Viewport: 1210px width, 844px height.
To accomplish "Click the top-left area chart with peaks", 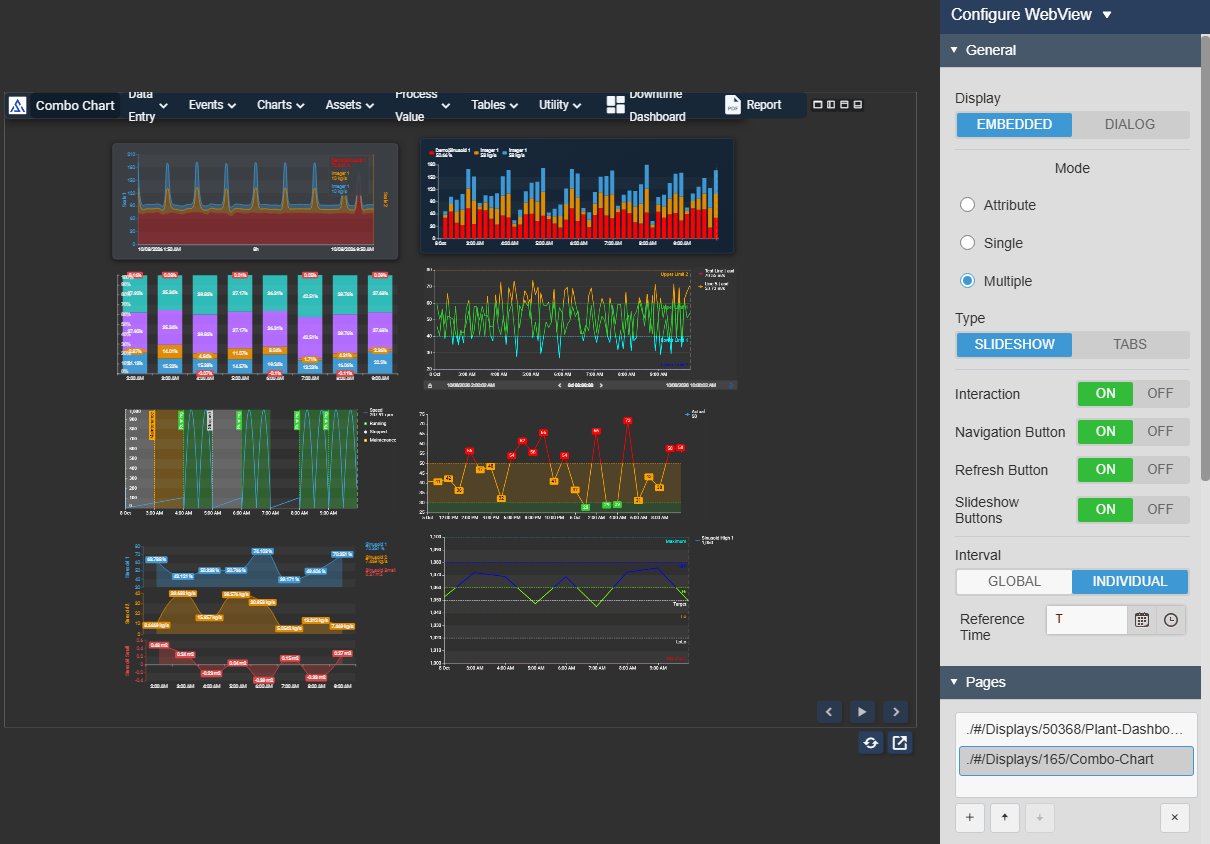I will (x=255, y=201).
